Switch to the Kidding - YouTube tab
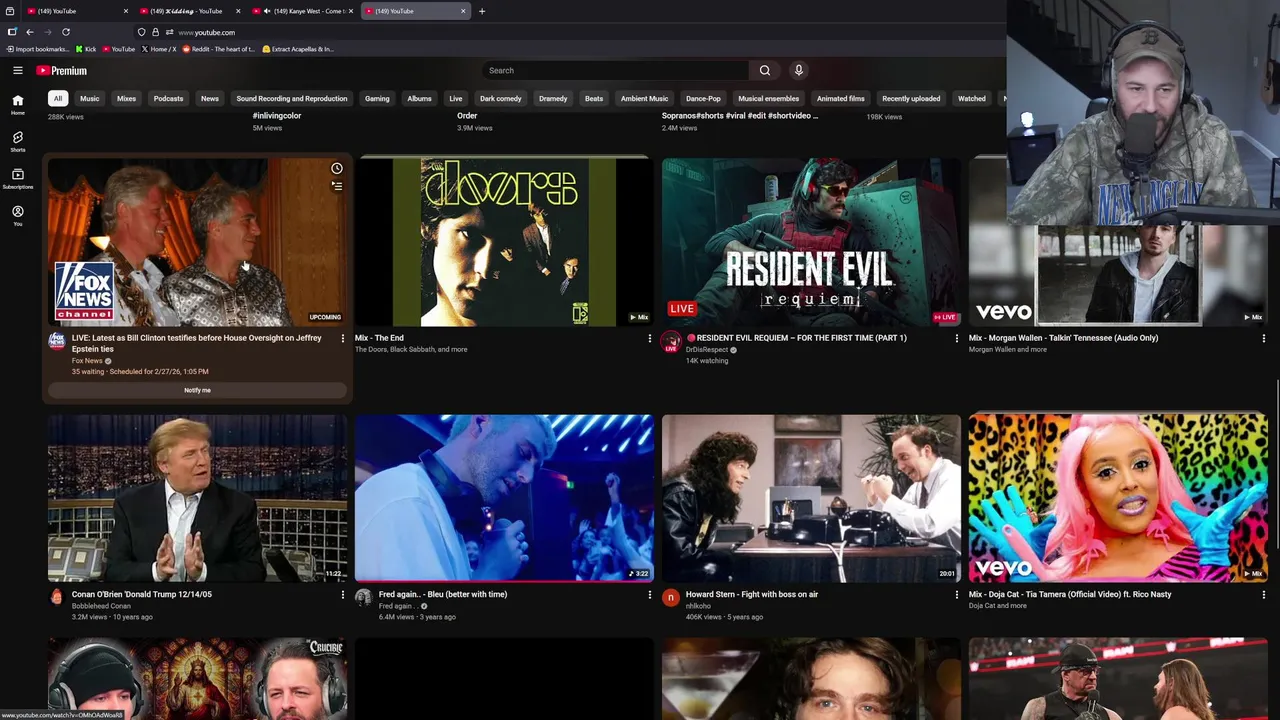 pos(190,11)
